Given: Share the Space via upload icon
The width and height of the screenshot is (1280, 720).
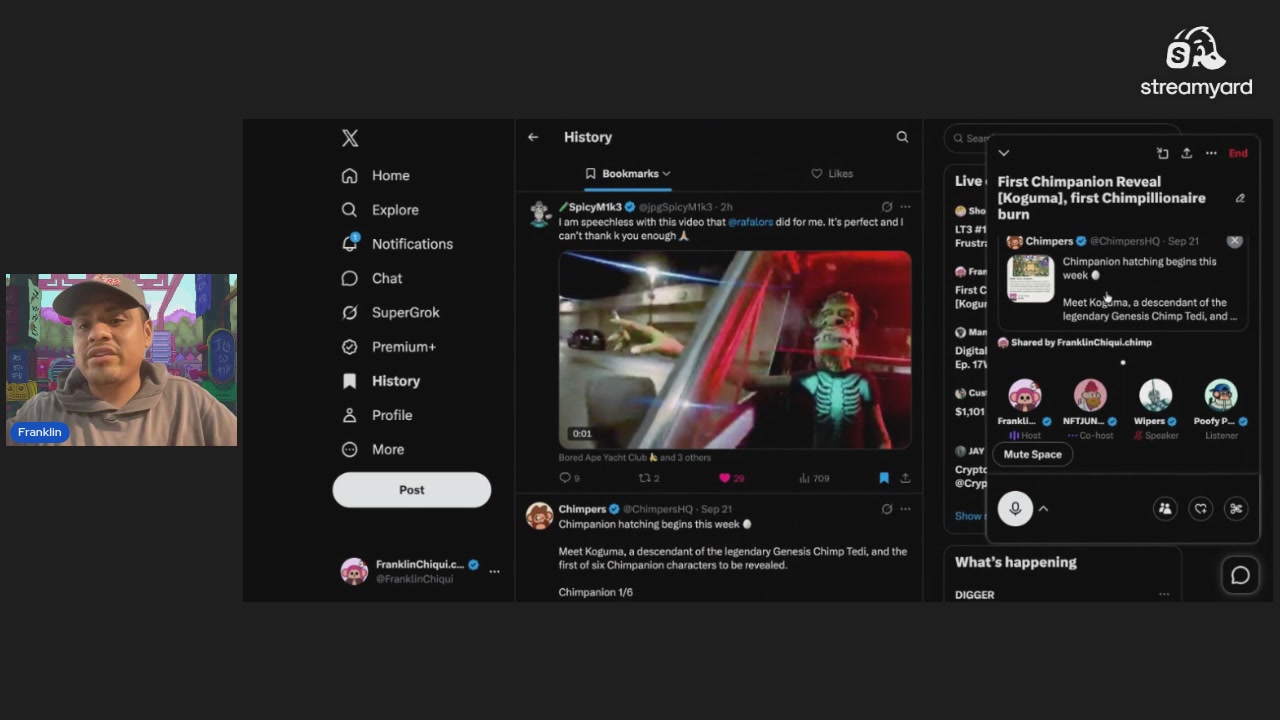Looking at the screenshot, I should [x=1186, y=153].
